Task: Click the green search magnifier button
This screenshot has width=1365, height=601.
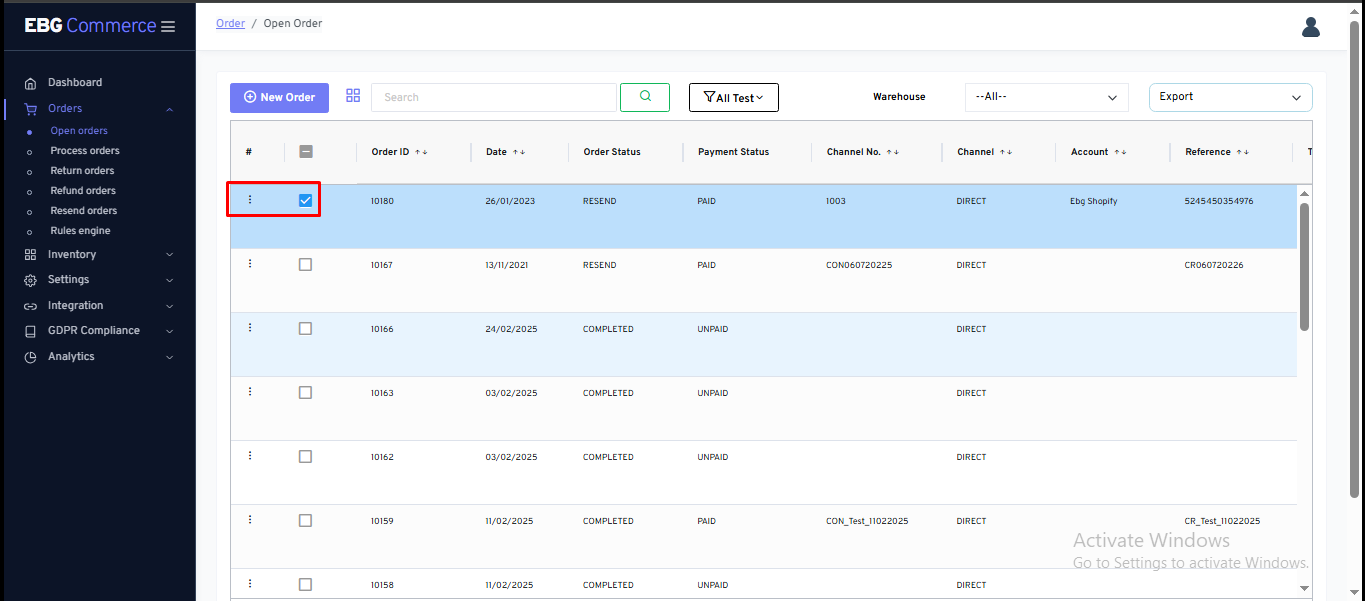Action: click(645, 97)
